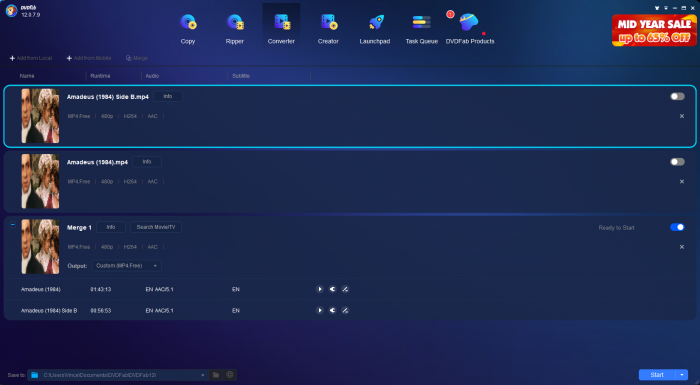Open the DVDFab Products icon
Image resolution: width=700 pixels, height=385 pixels.
pyautogui.click(x=469, y=22)
